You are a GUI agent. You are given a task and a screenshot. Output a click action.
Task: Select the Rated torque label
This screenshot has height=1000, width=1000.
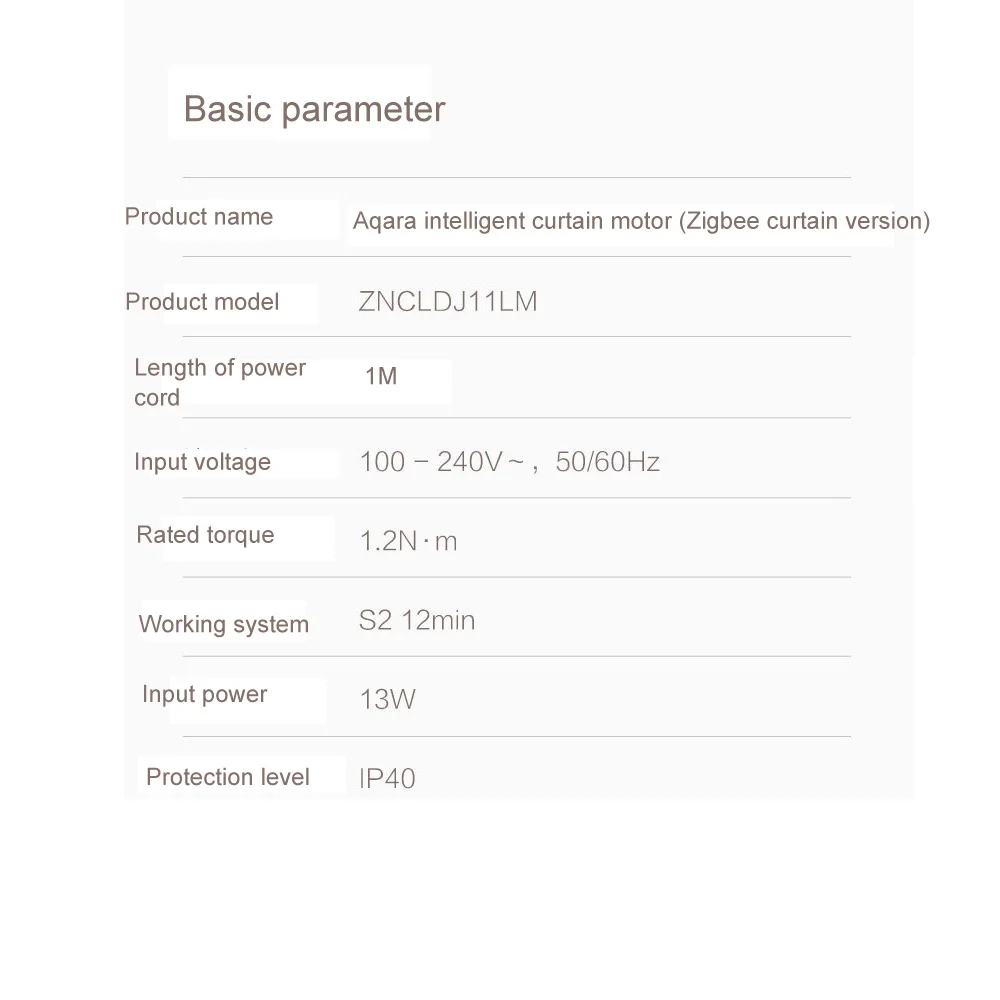pyautogui.click(x=205, y=535)
